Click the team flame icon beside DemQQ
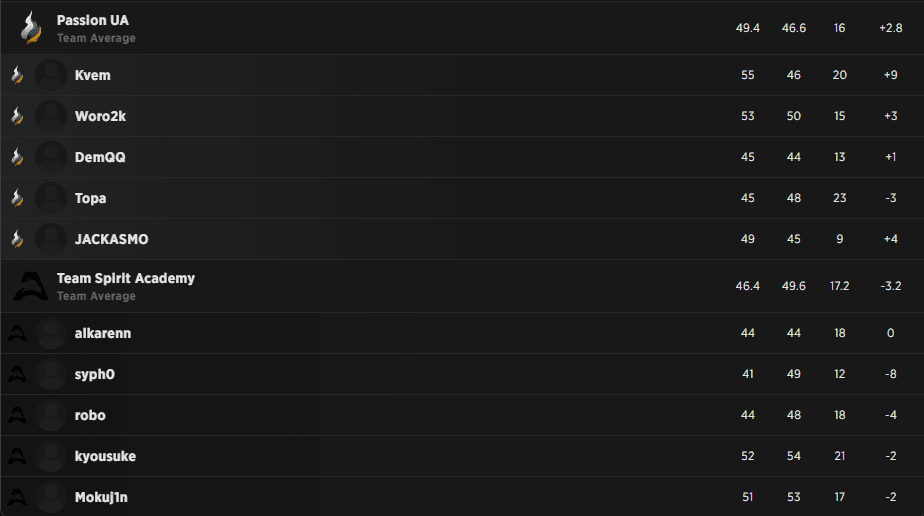The image size is (924, 516). point(17,157)
